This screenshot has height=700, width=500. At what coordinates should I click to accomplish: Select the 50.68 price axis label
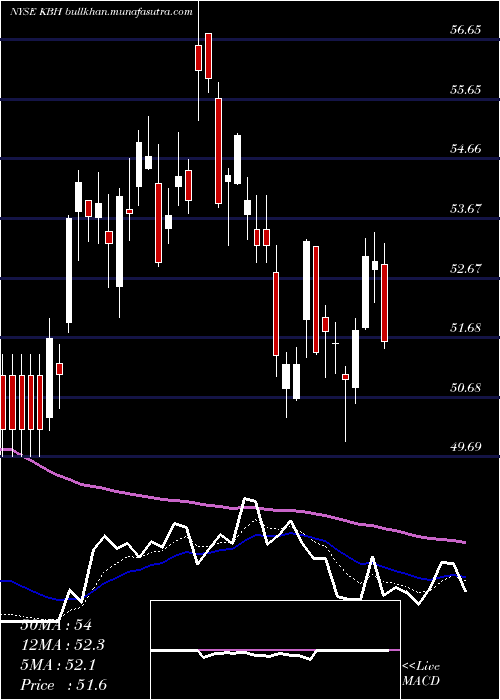coord(466,387)
